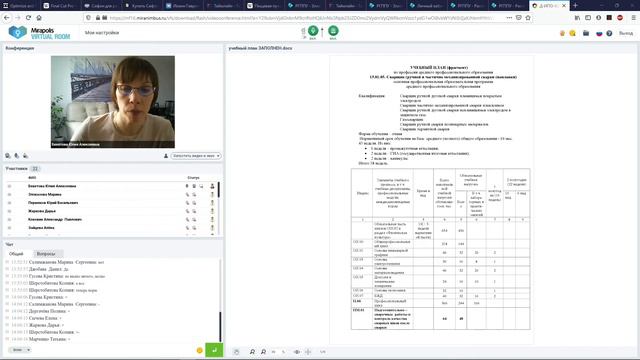Click the browser back arrow
Viewport: 640px width, 360px height.
point(7,18)
